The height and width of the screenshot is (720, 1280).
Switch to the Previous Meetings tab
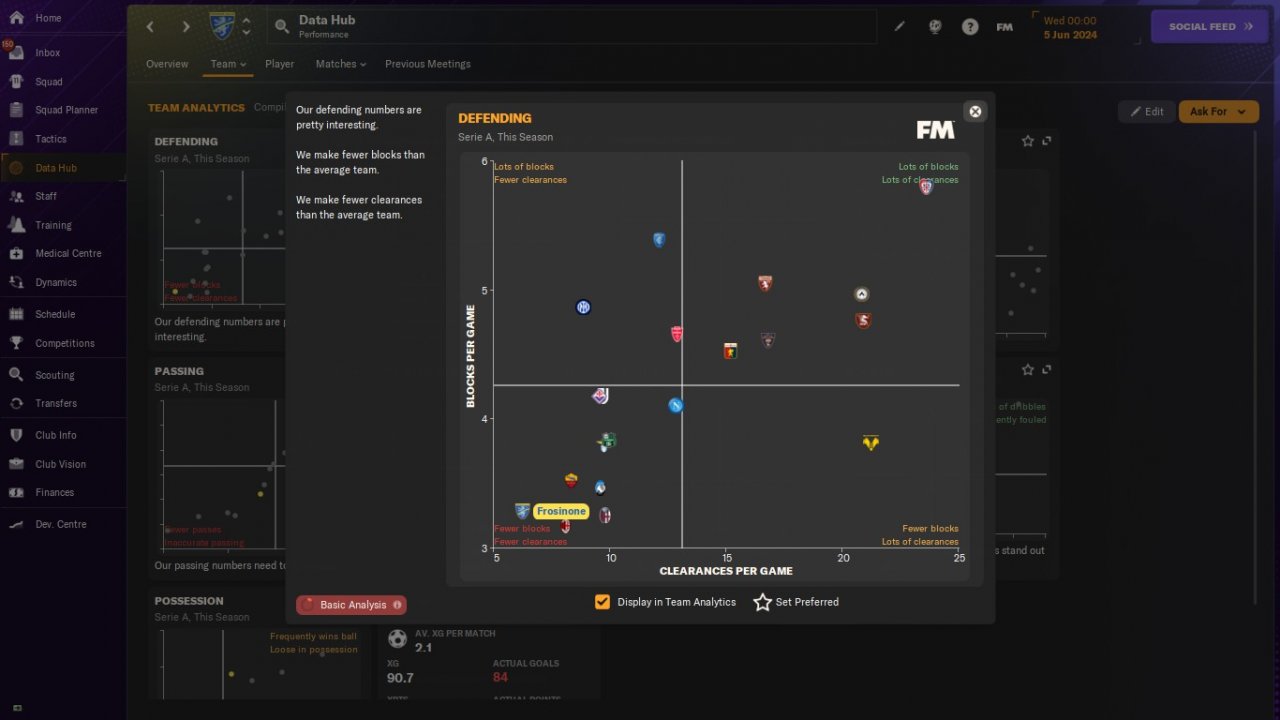coord(428,64)
